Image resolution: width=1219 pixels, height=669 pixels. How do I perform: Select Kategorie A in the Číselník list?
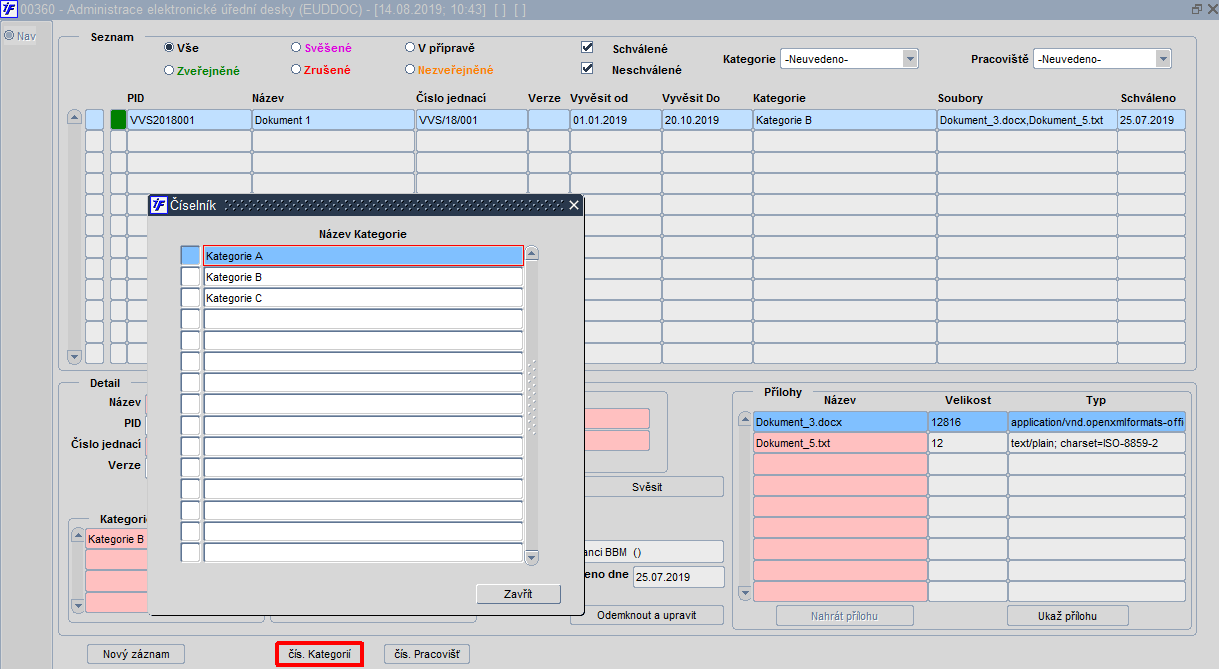pos(363,256)
